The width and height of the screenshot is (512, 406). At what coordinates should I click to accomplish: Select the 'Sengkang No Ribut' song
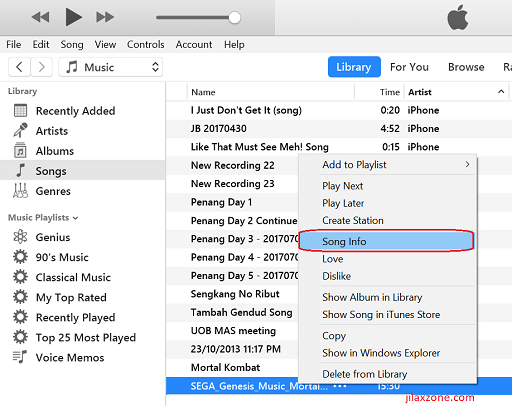tap(235, 294)
